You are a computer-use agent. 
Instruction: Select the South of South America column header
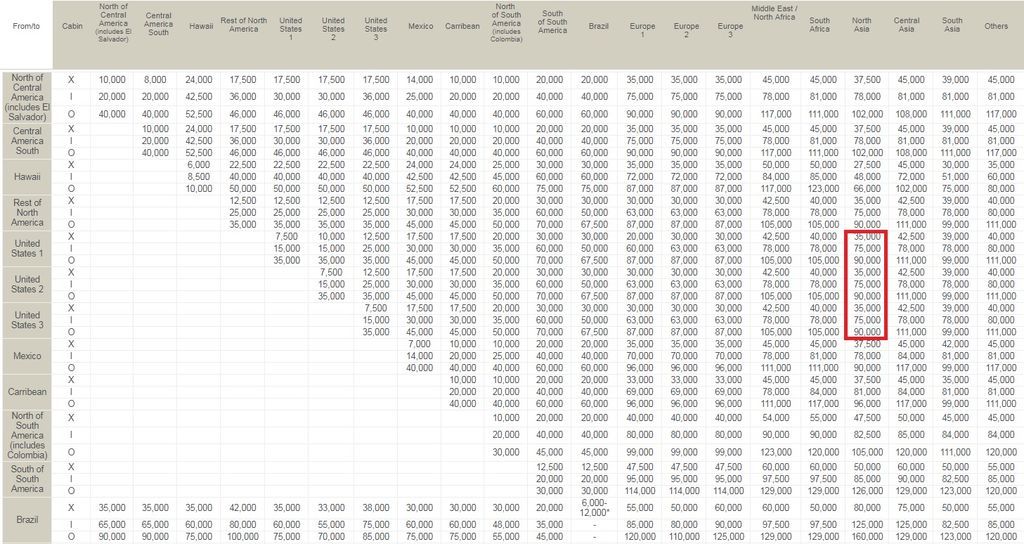click(x=552, y=22)
